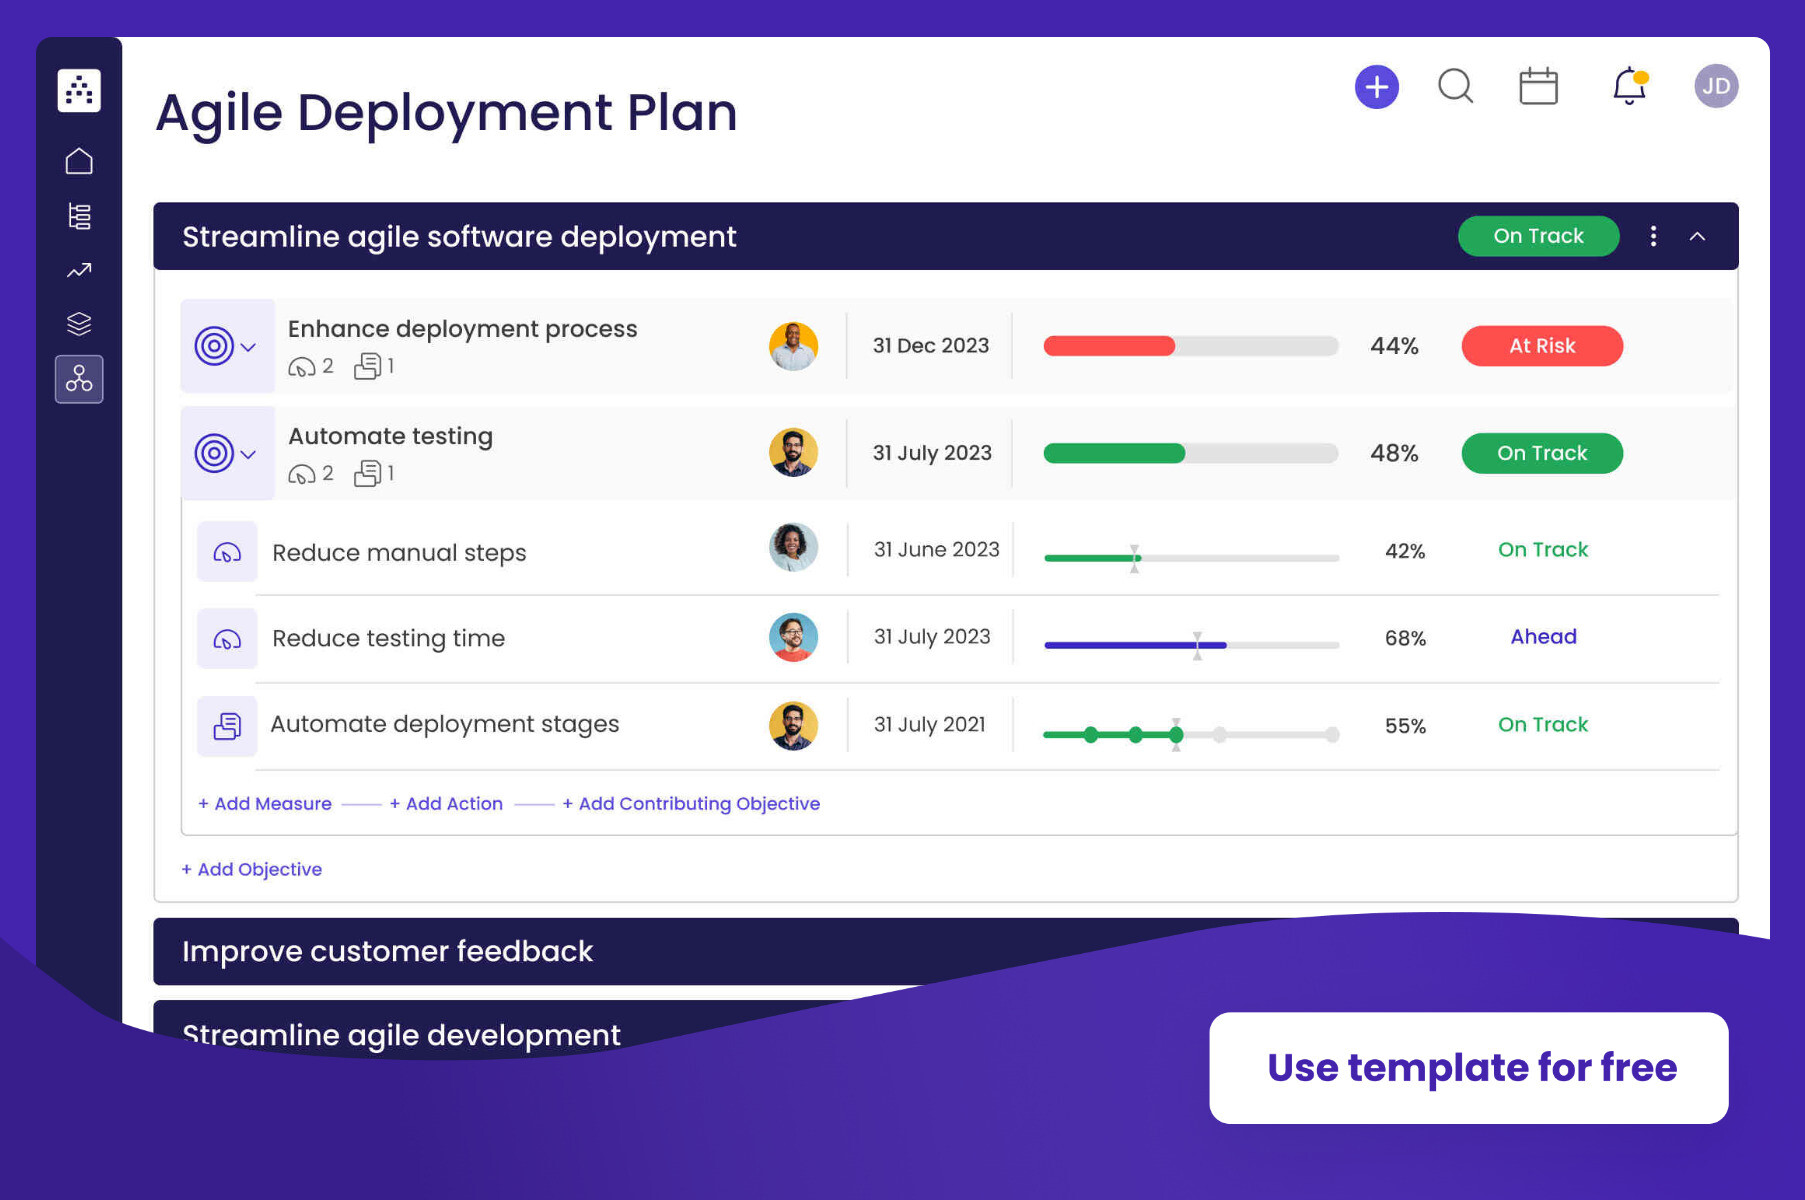This screenshot has height=1200, width=1805.
Task: Collapse the Streamline agile software deployment section
Action: click(1698, 236)
